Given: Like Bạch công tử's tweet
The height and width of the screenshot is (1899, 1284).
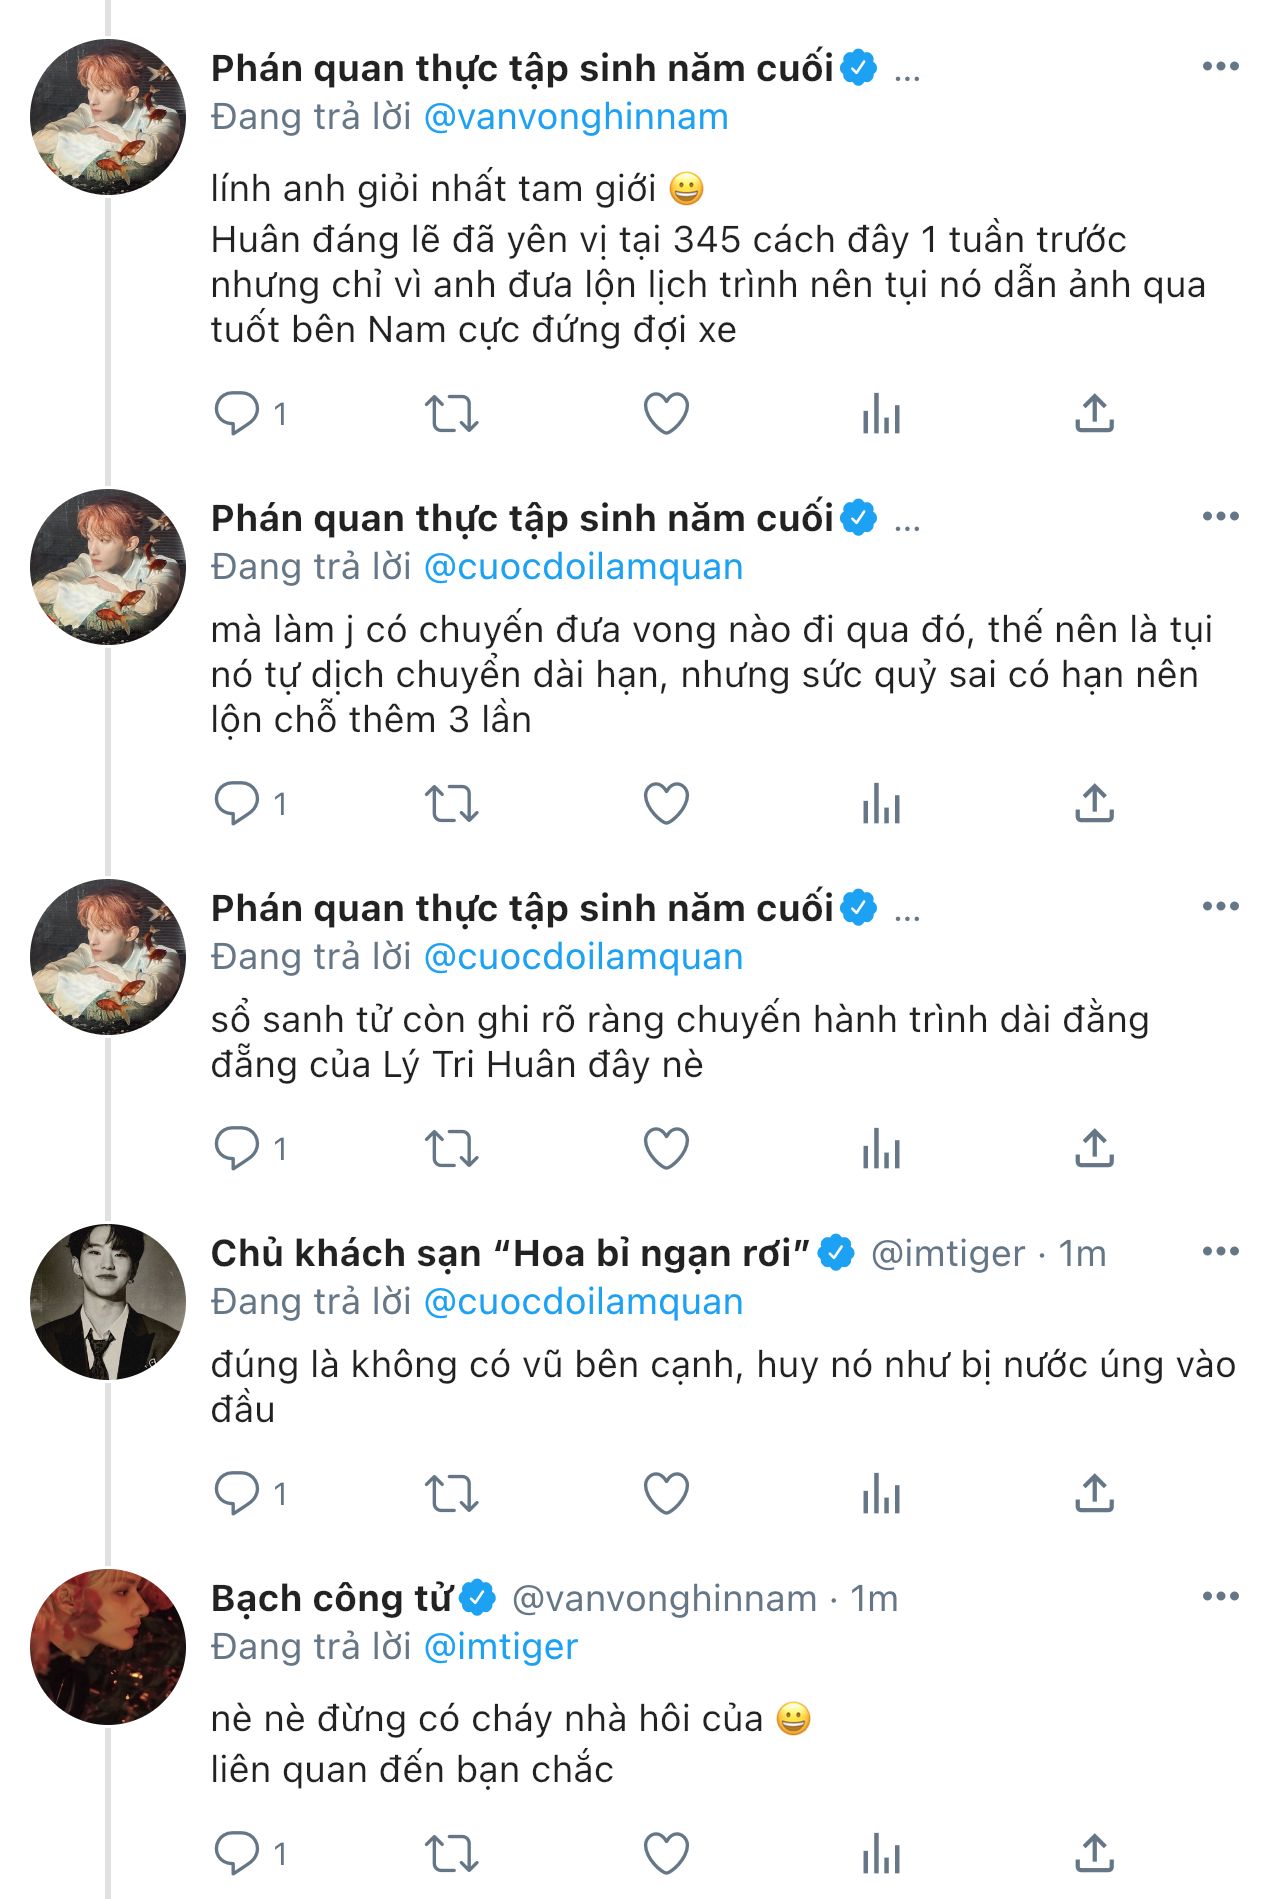Looking at the screenshot, I should point(666,1853).
